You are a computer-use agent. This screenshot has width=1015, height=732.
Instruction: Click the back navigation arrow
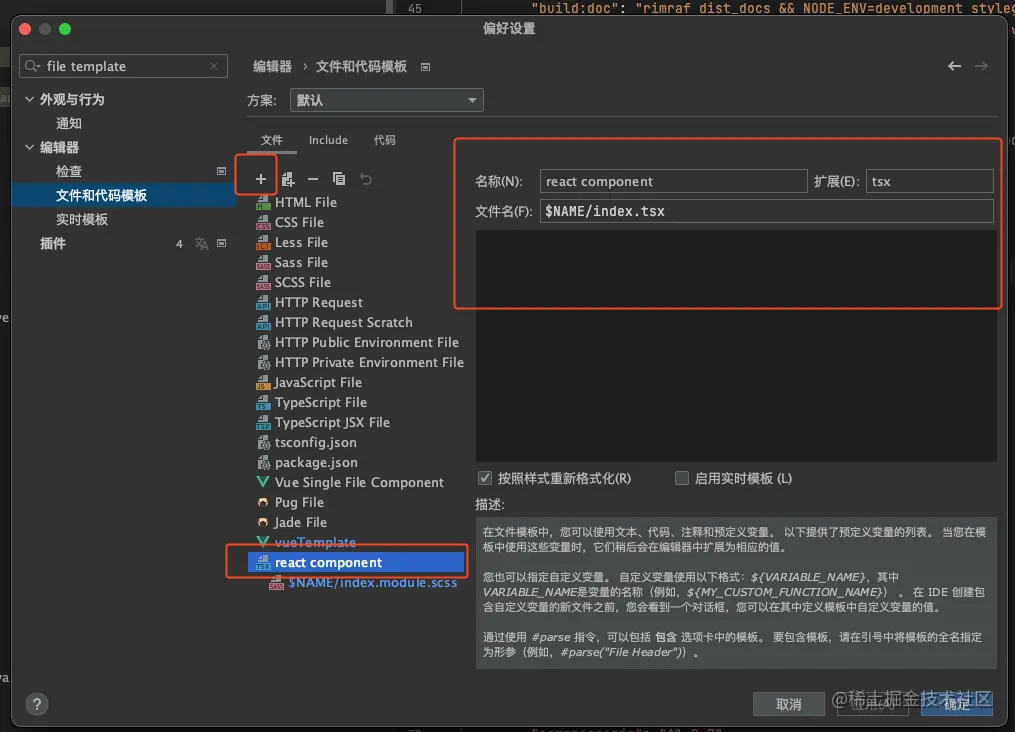(x=953, y=65)
